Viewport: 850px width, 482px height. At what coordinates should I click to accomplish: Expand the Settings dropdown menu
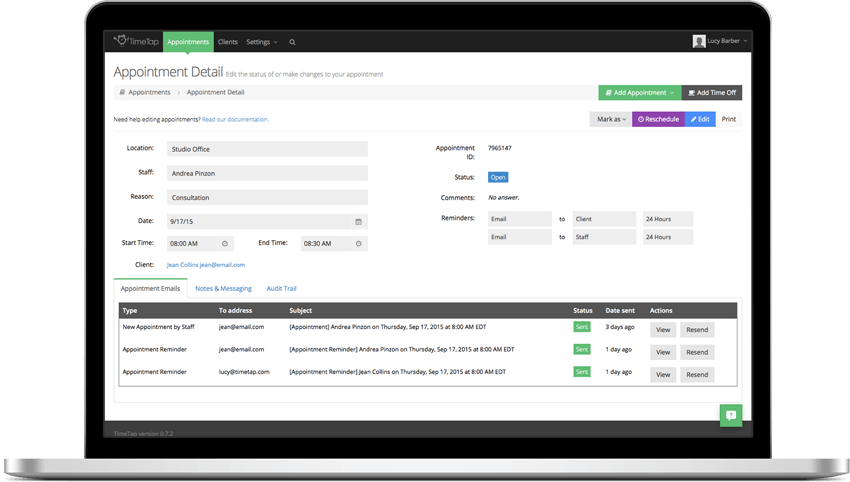coord(262,42)
